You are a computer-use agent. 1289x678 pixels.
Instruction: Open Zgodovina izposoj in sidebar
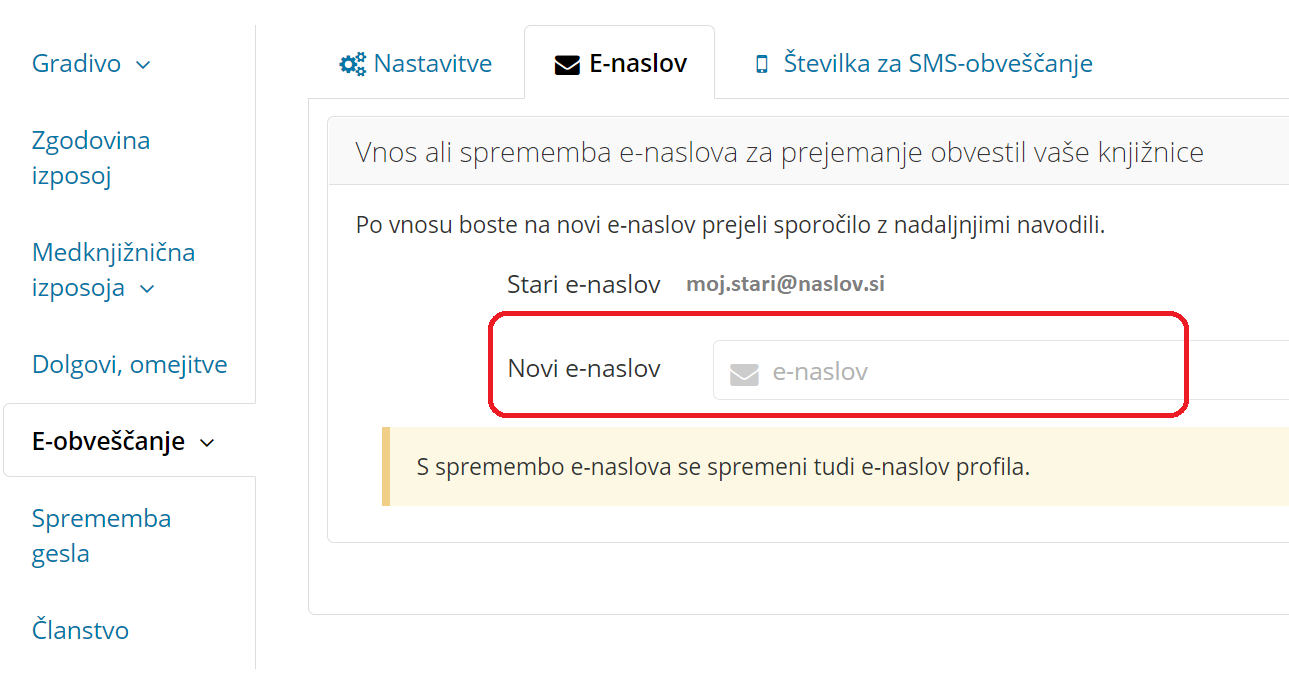coord(91,158)
